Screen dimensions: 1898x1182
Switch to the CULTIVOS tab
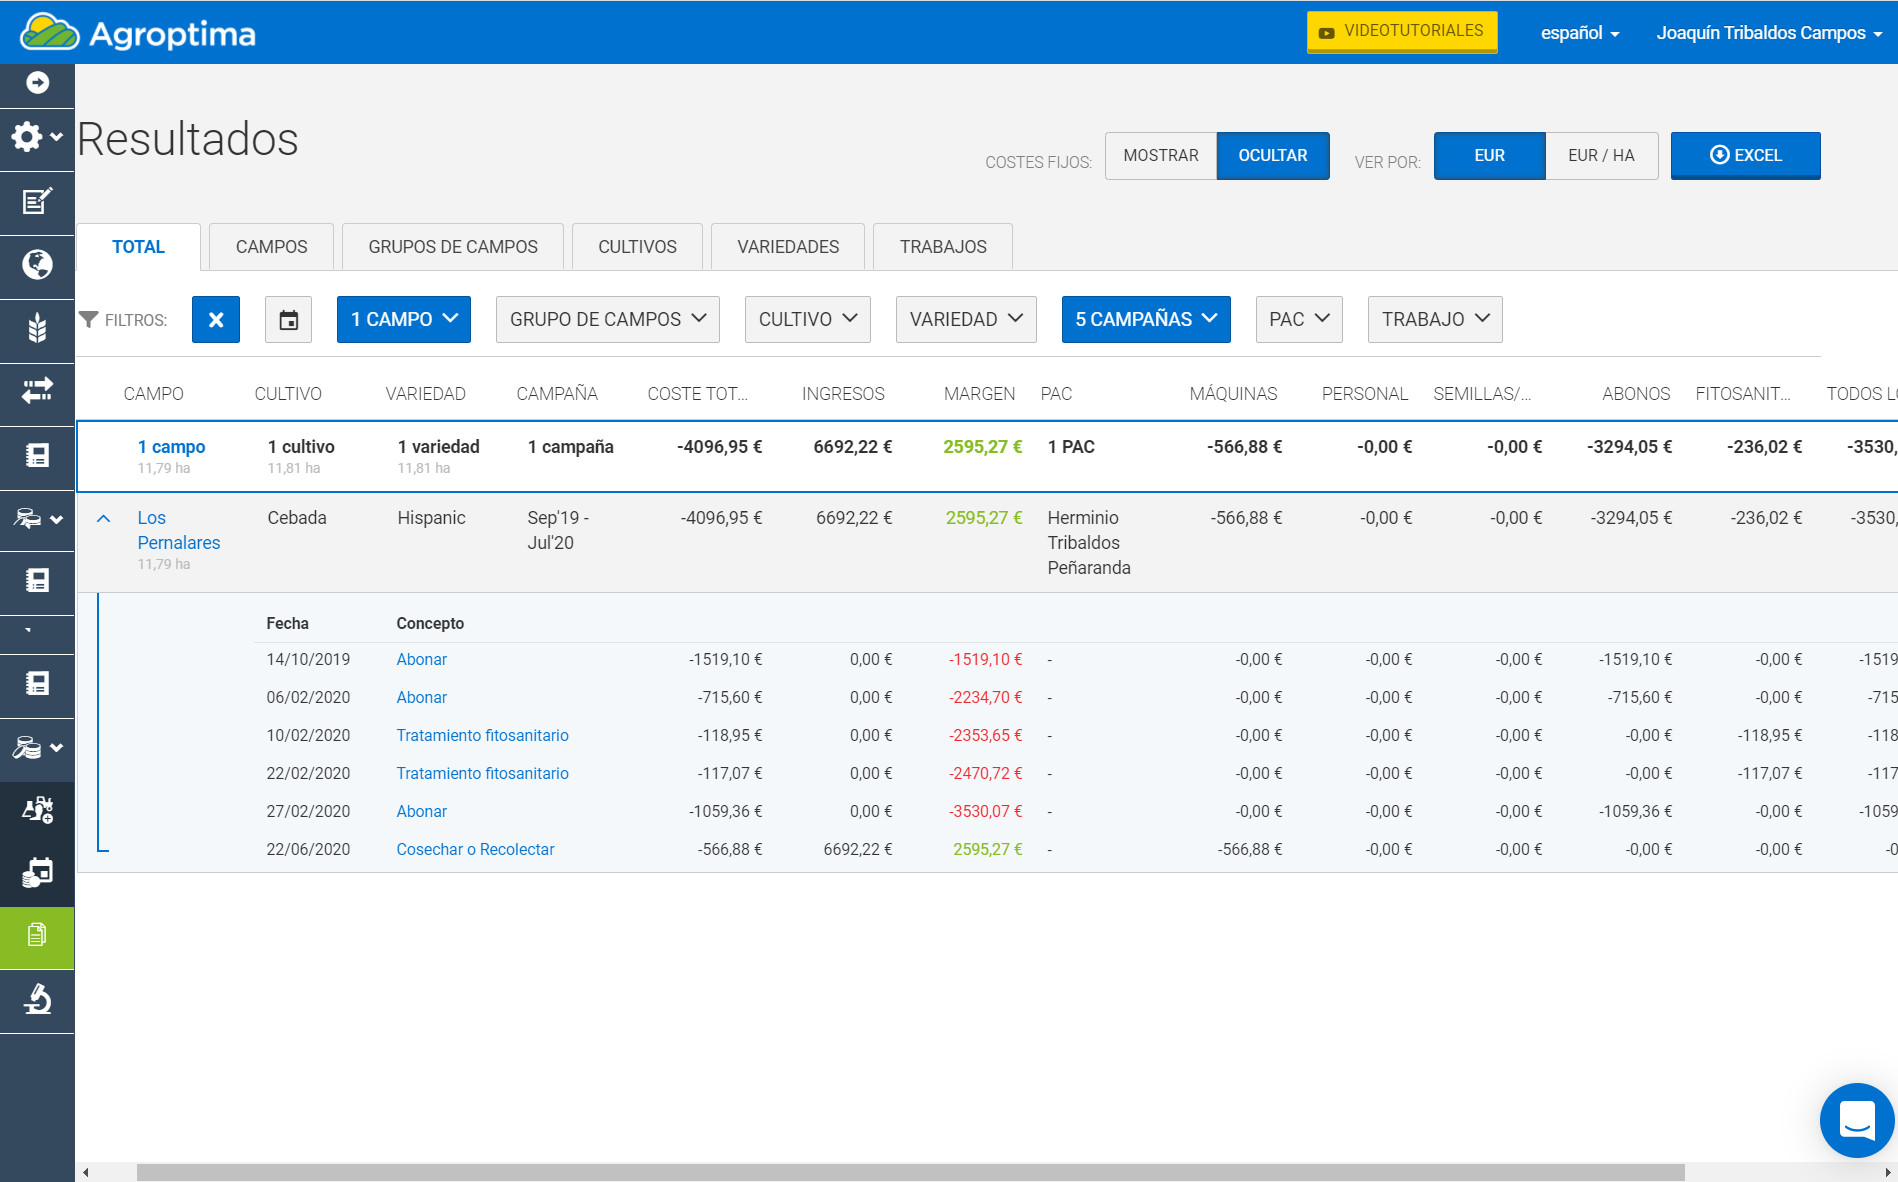click(x=637, y=247)
